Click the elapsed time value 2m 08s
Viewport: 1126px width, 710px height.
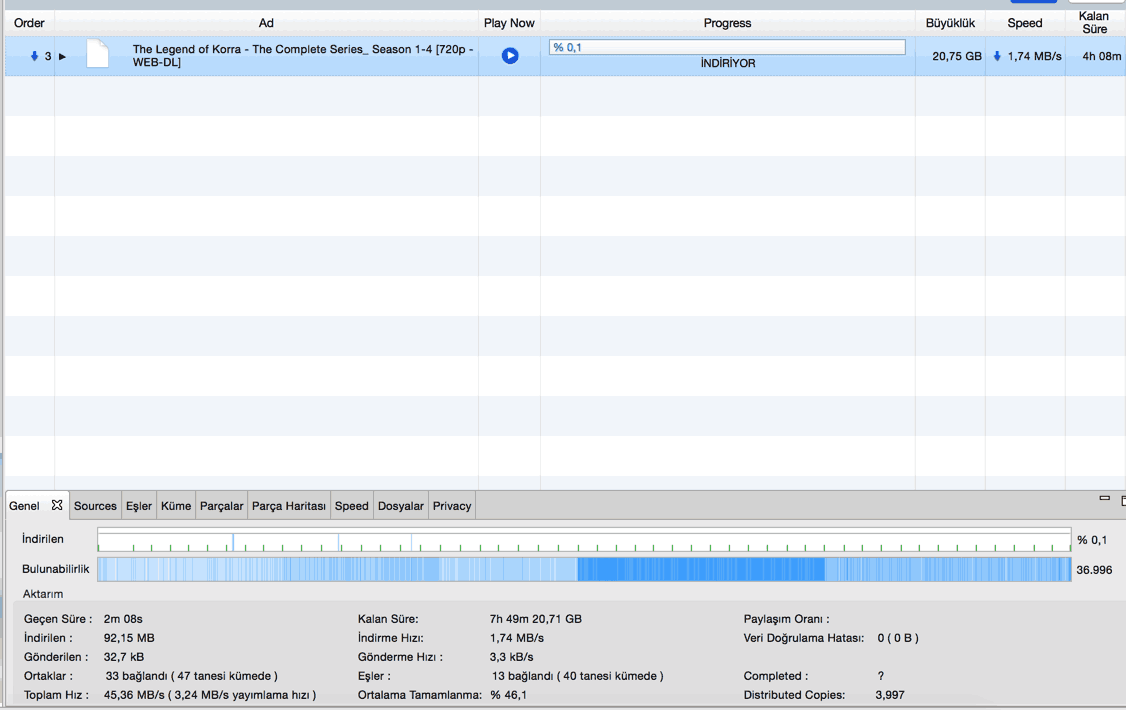click(x=124, y=619)
